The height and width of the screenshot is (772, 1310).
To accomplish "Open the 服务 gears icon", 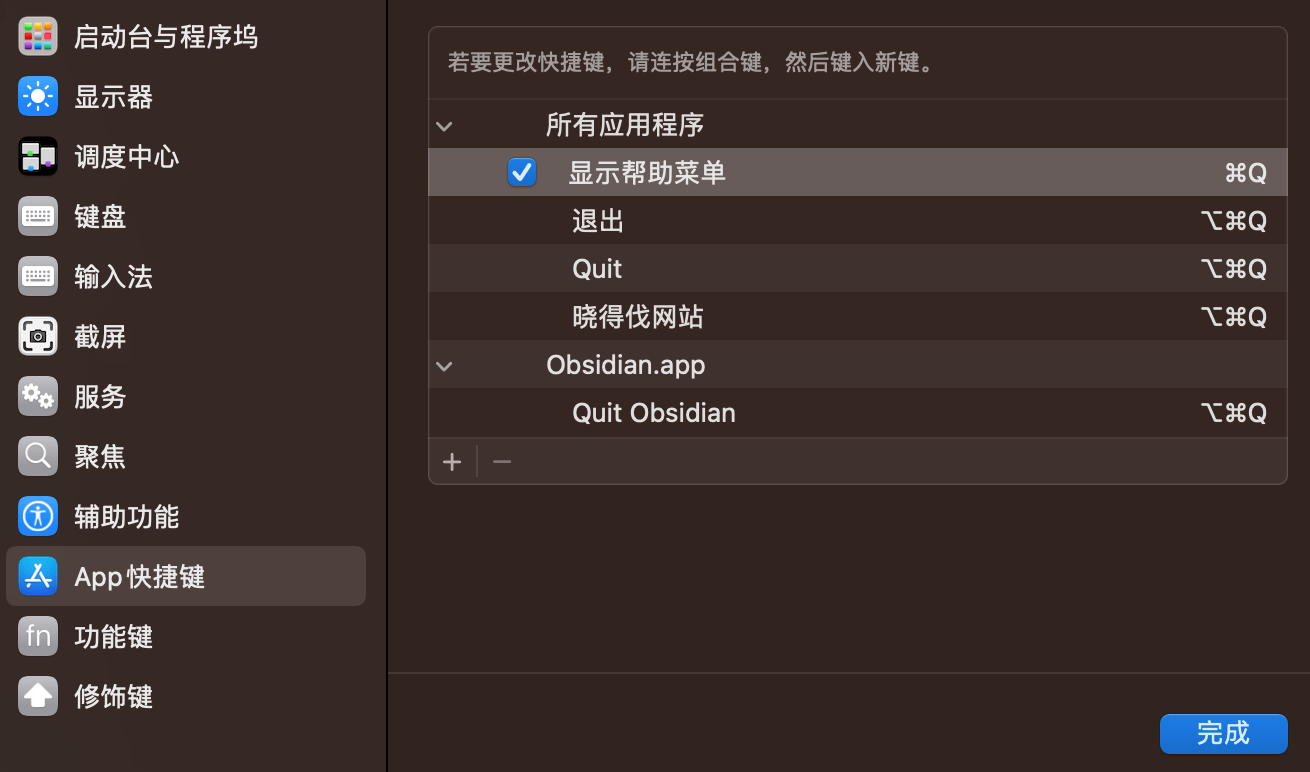I will point(38,397).
